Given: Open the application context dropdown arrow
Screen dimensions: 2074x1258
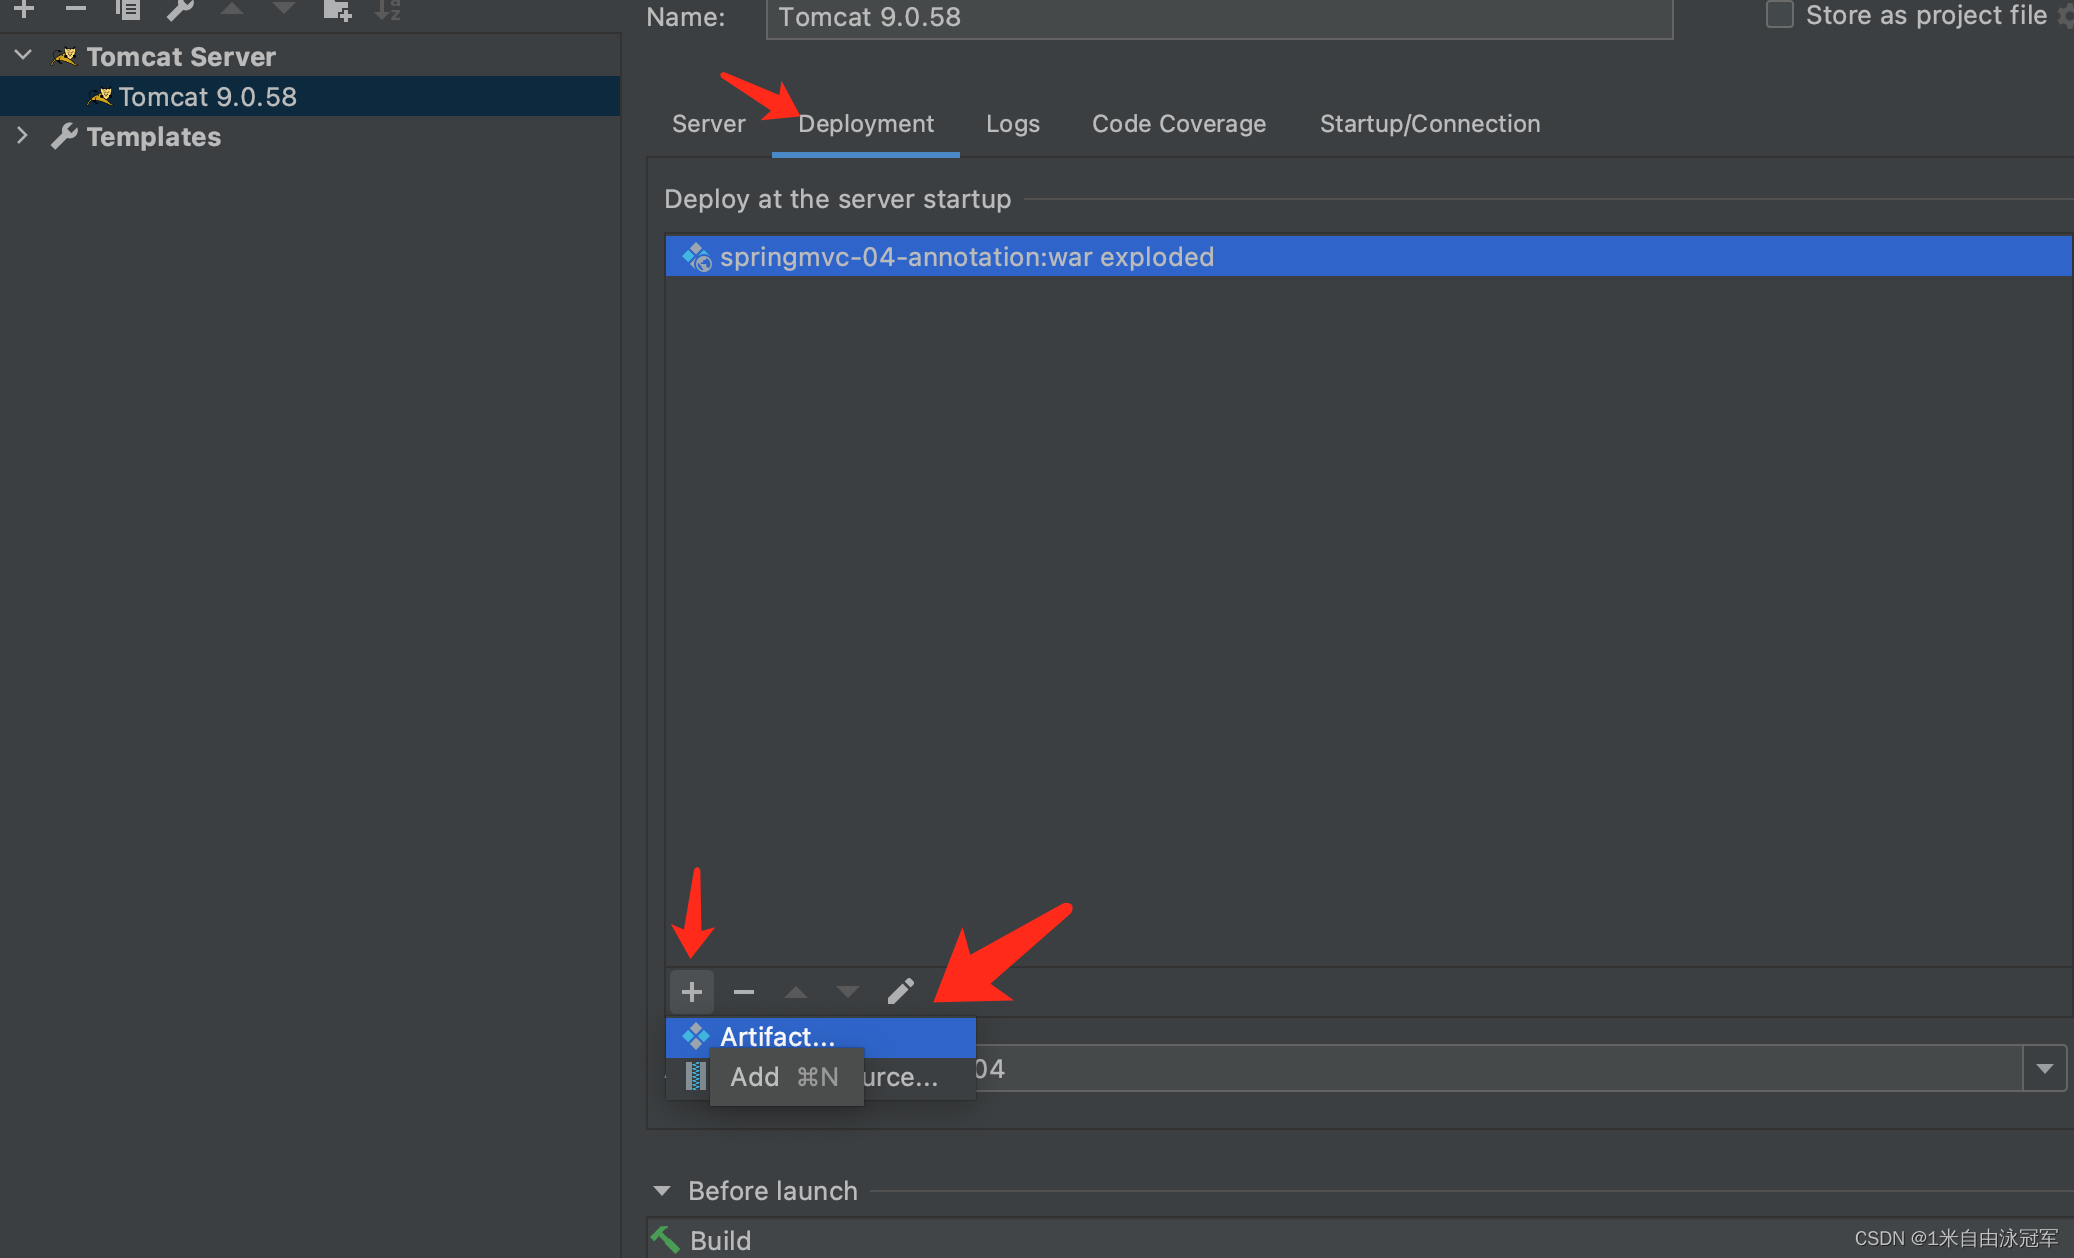Looking at the screenshot, I should 2045,1069.
